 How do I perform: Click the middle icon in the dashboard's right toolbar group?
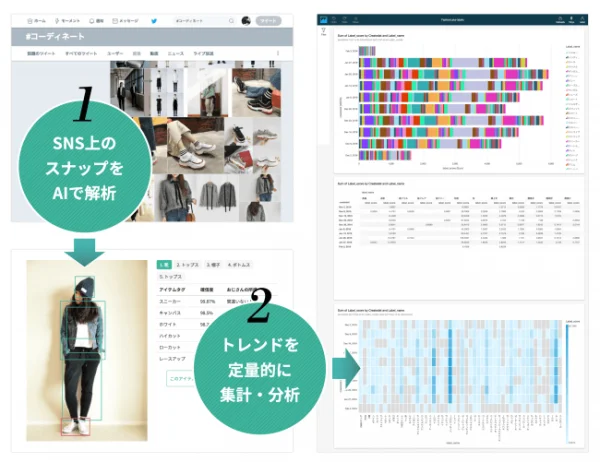[x=571, y=20]
